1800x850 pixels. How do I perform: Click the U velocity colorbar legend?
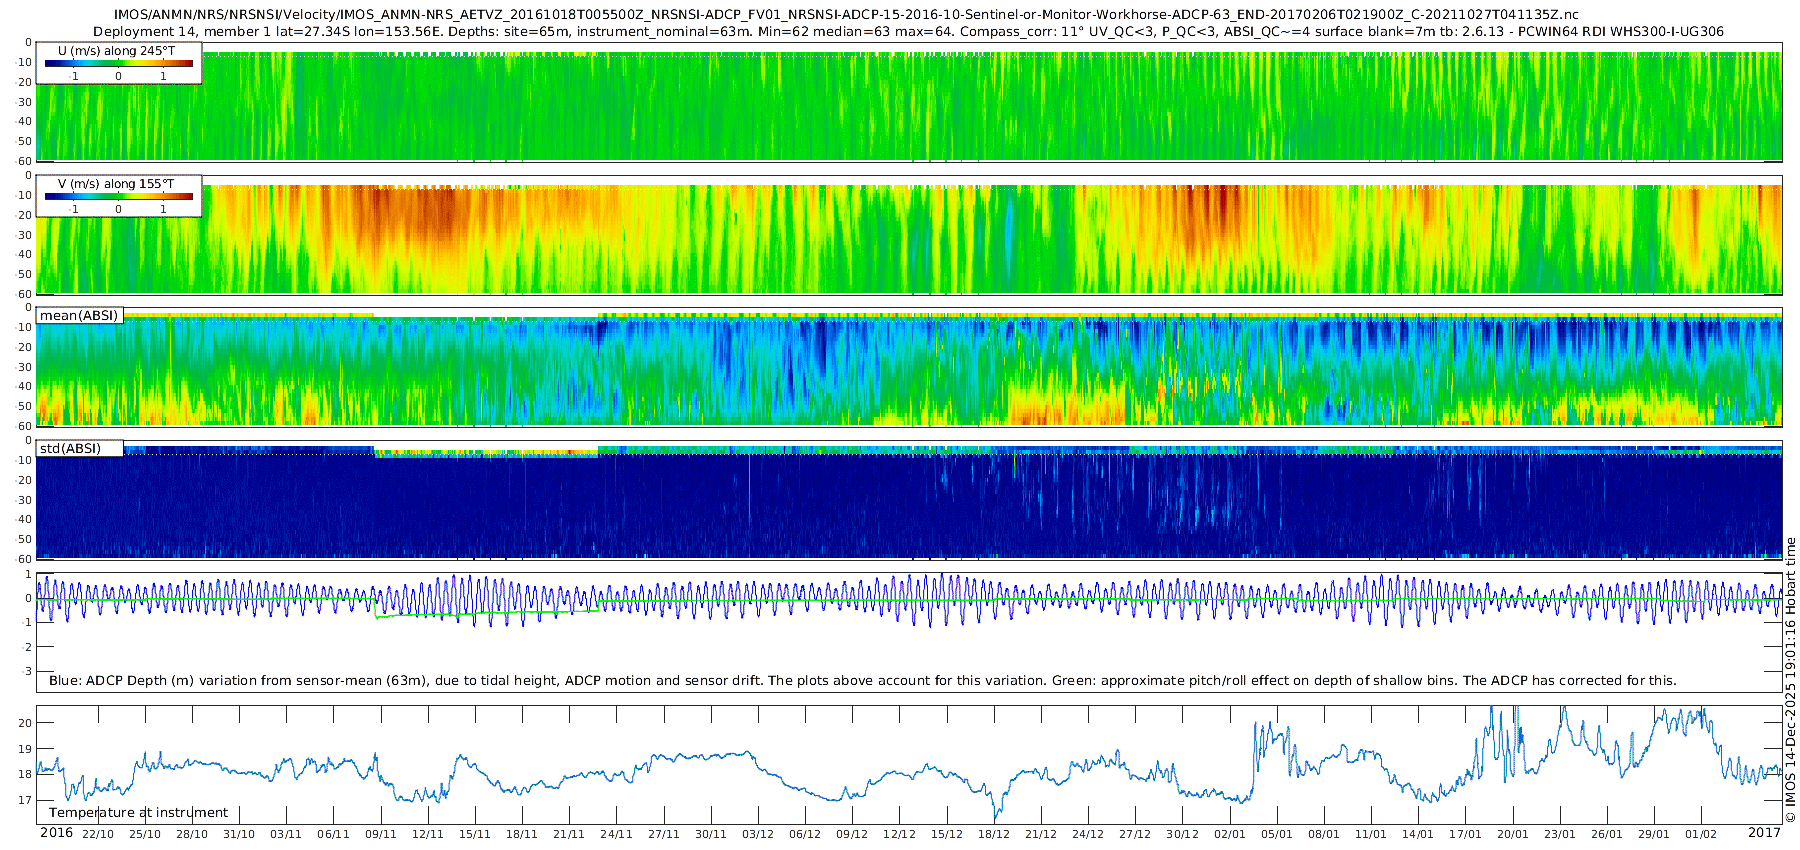coord(118,64)
